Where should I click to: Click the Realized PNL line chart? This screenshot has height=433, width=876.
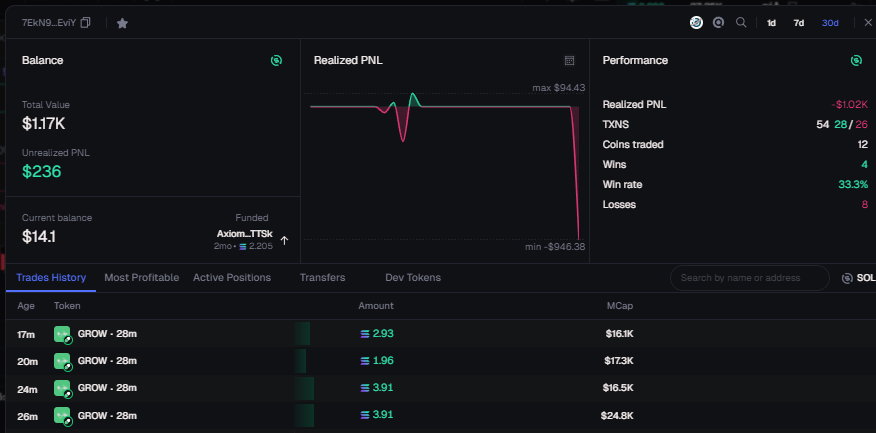click(x=445, y=166)
